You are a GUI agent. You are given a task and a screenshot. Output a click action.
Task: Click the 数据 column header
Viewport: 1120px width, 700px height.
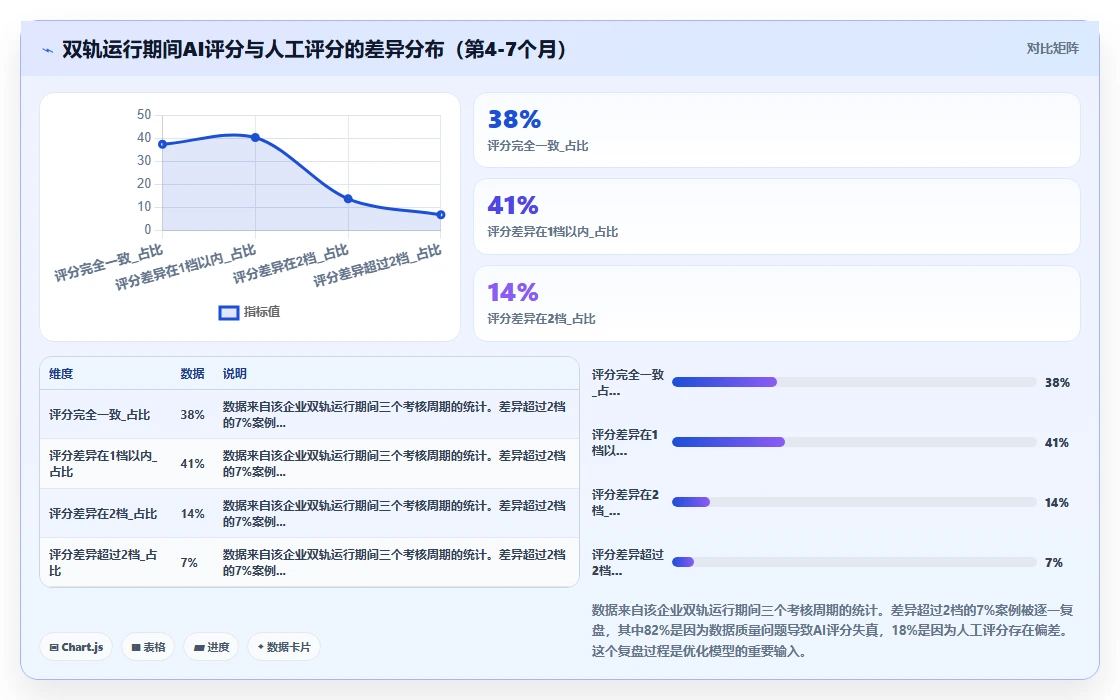(192, 374)
